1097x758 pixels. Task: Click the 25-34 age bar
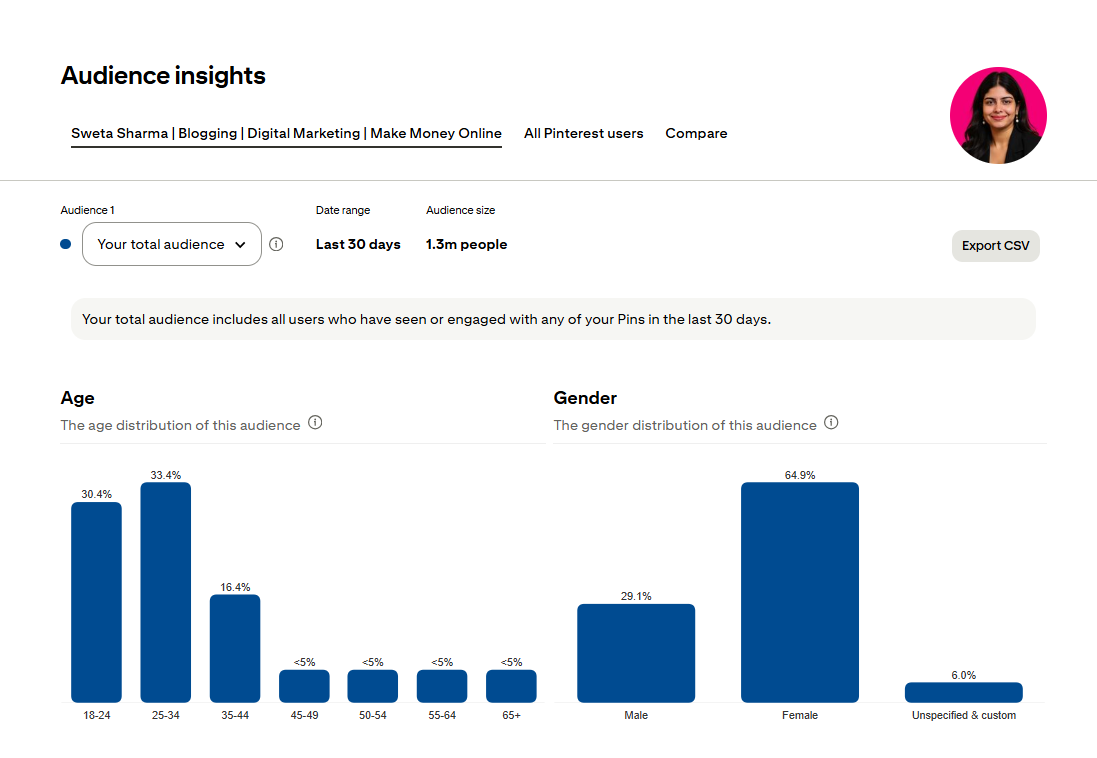pos(166,593)
